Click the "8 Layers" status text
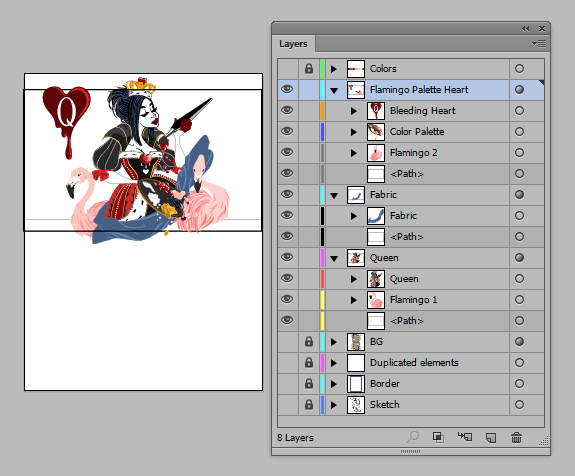 (x=295, y=437)
